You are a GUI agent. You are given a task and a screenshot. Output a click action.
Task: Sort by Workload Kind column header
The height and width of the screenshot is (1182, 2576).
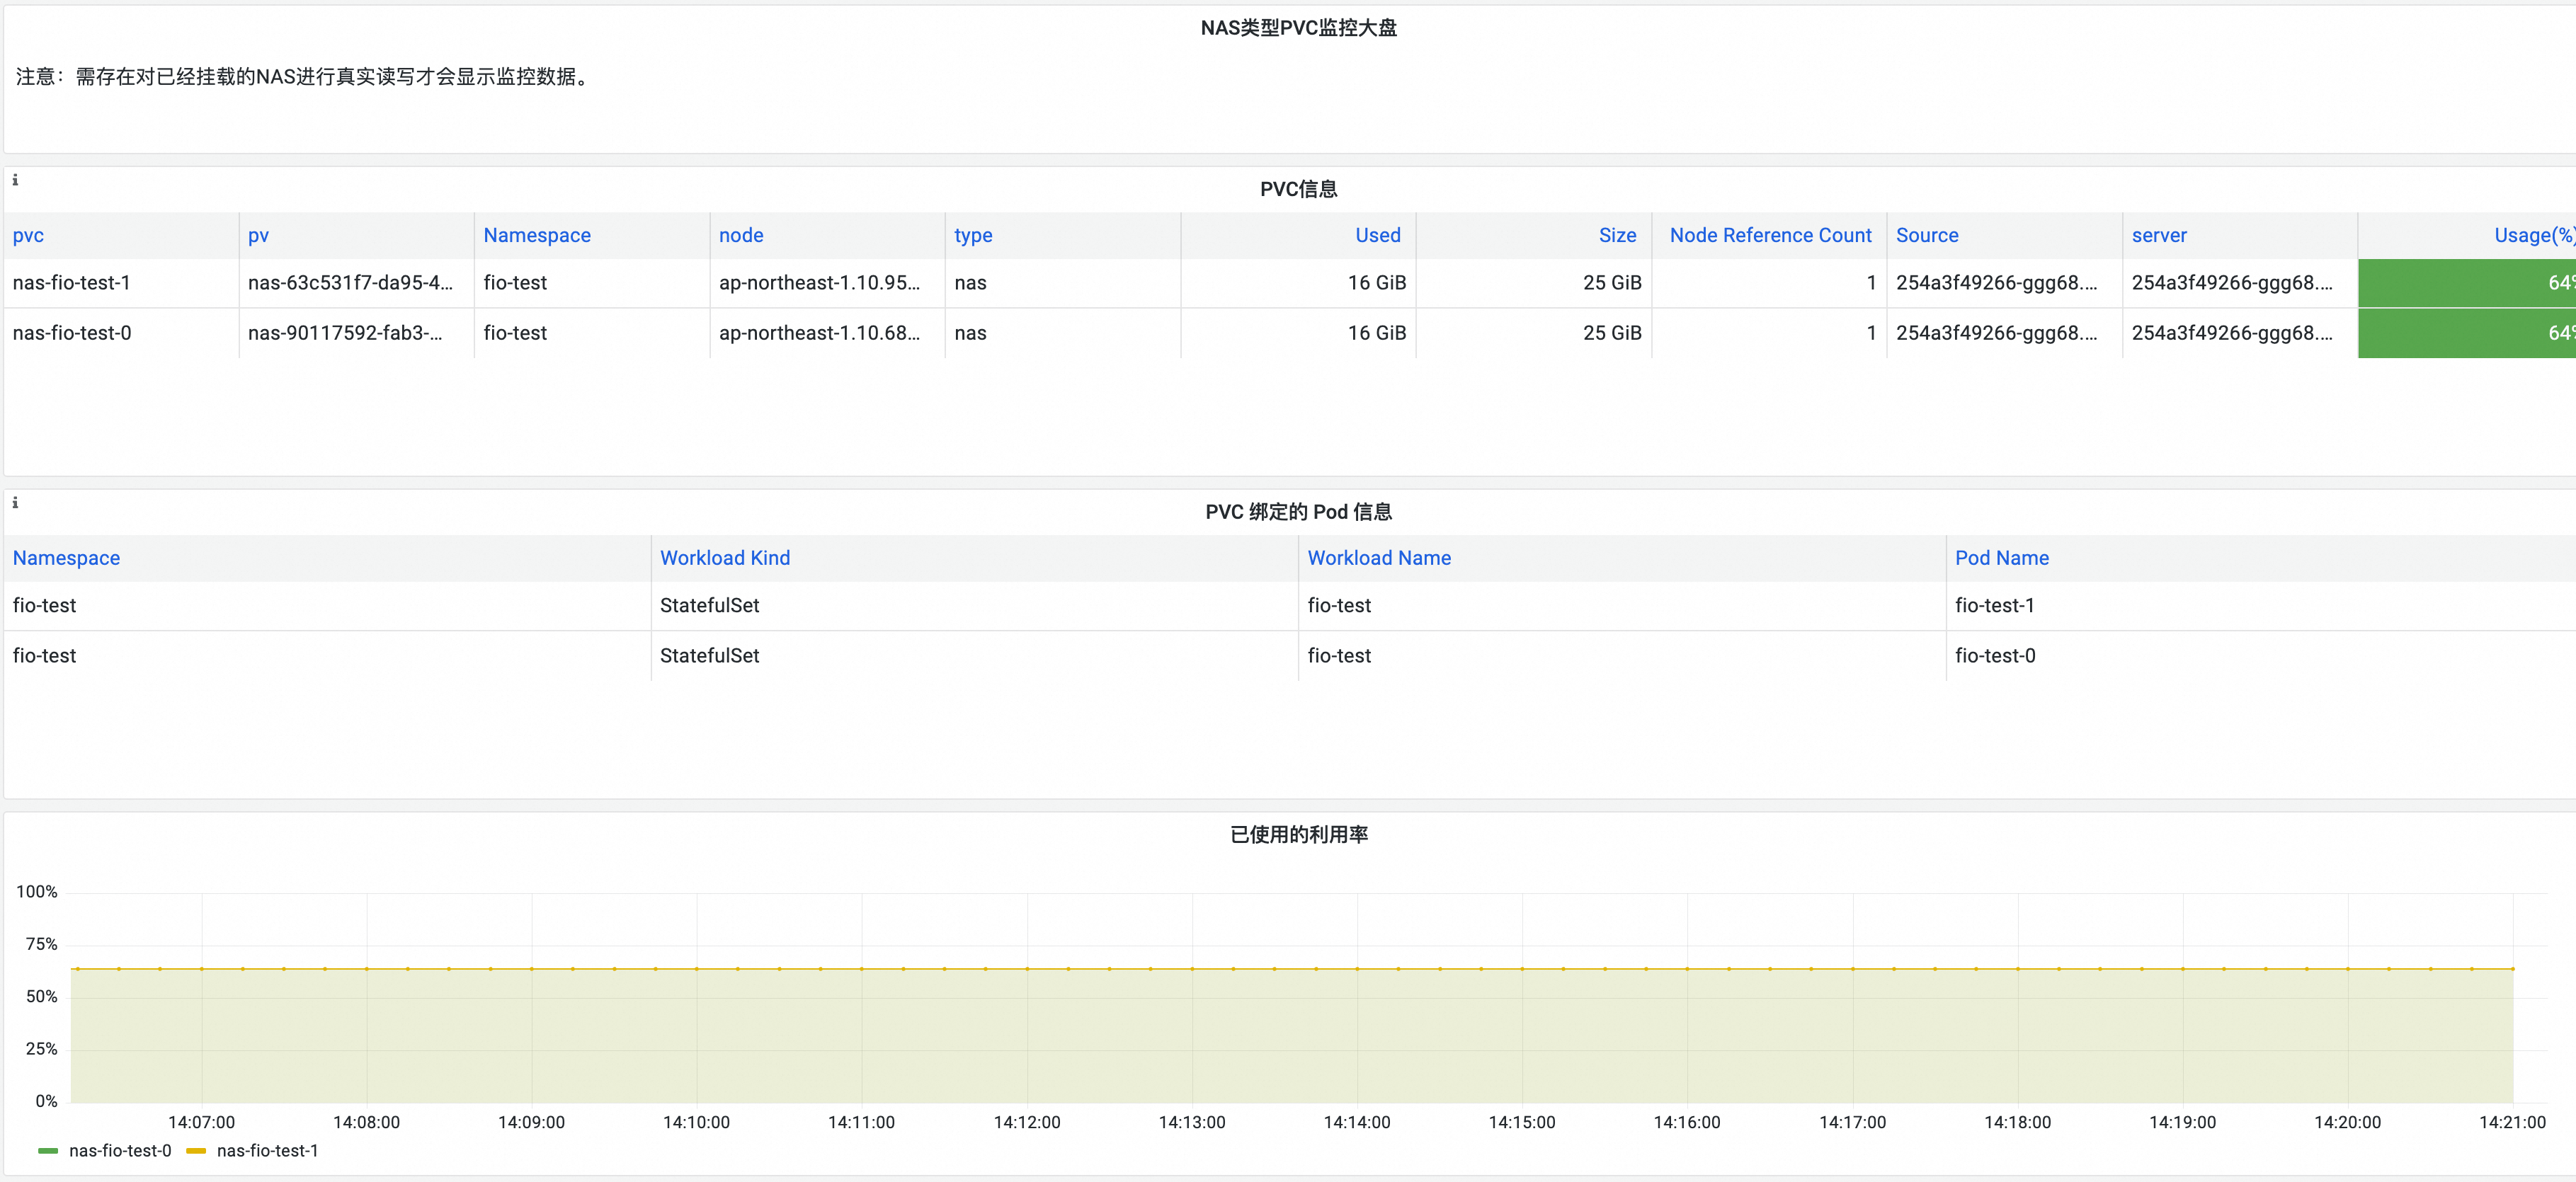tap(725, 558)
